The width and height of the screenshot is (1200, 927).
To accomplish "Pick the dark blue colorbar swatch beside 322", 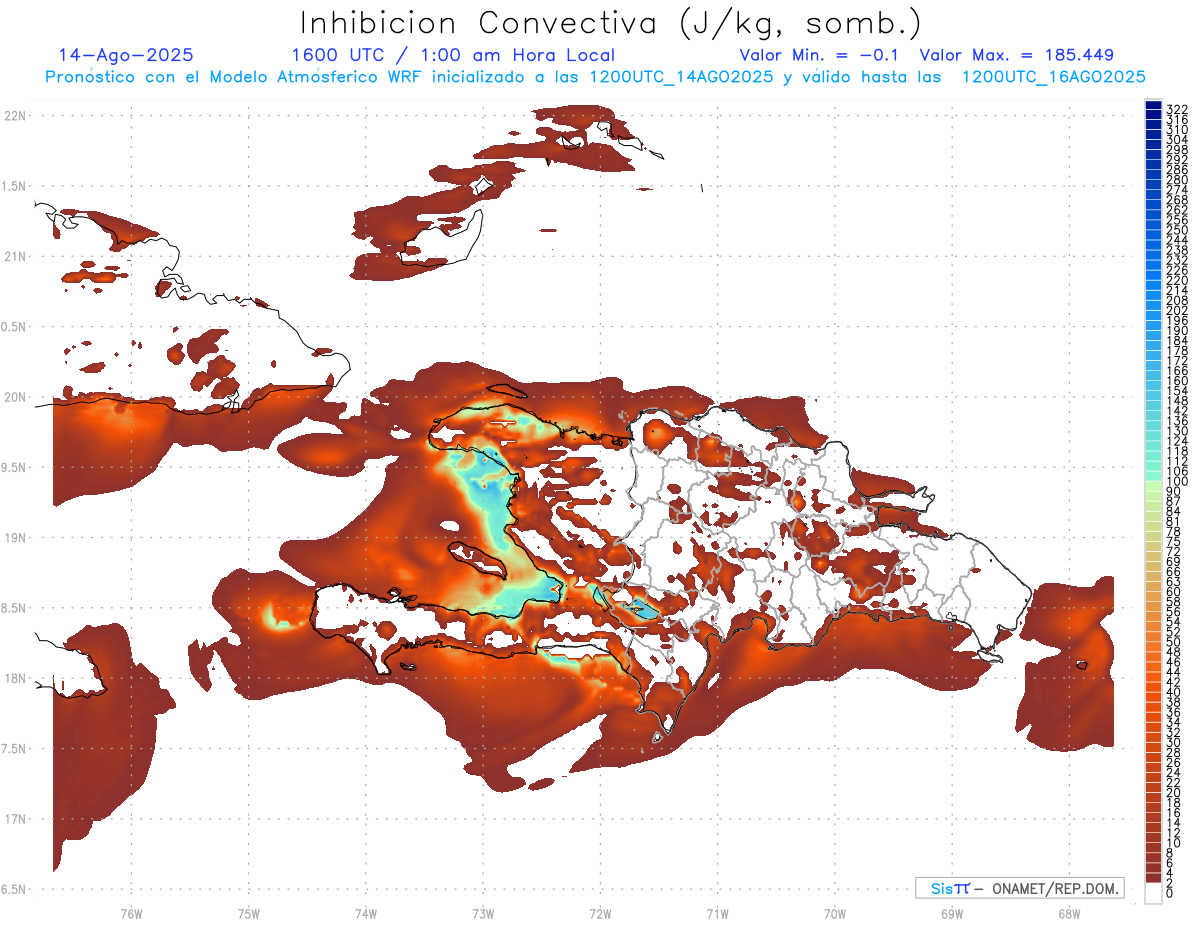I will pyautogui.click(x=1153, y=106).
